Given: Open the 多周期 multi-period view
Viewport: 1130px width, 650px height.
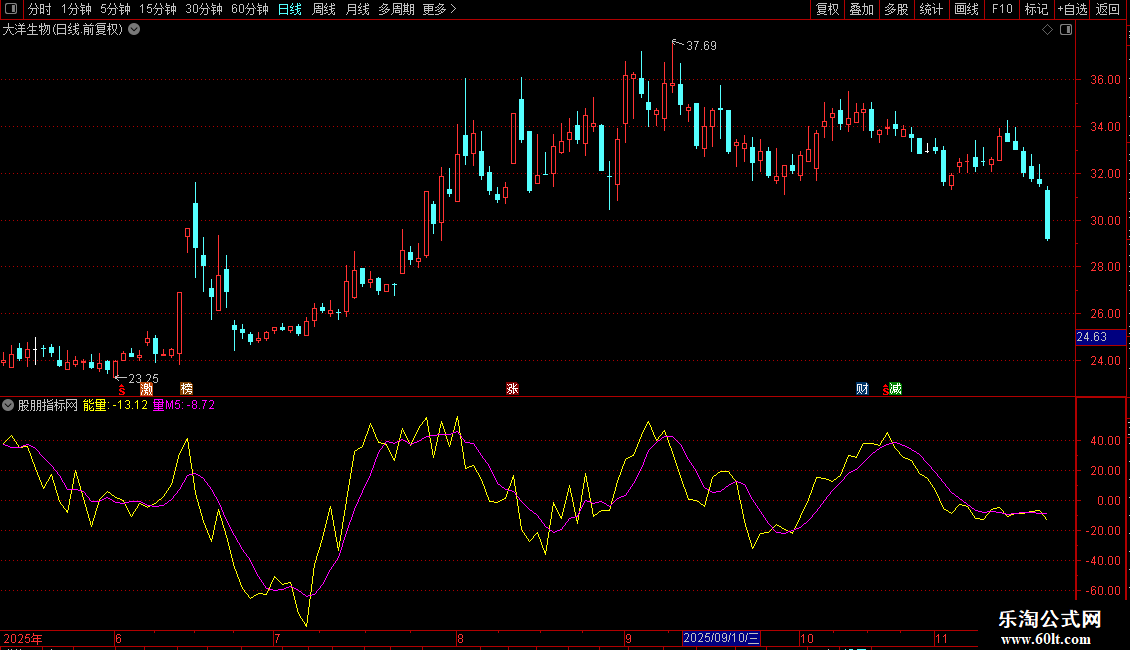Looking at the screenshot, I should (396, 9).
